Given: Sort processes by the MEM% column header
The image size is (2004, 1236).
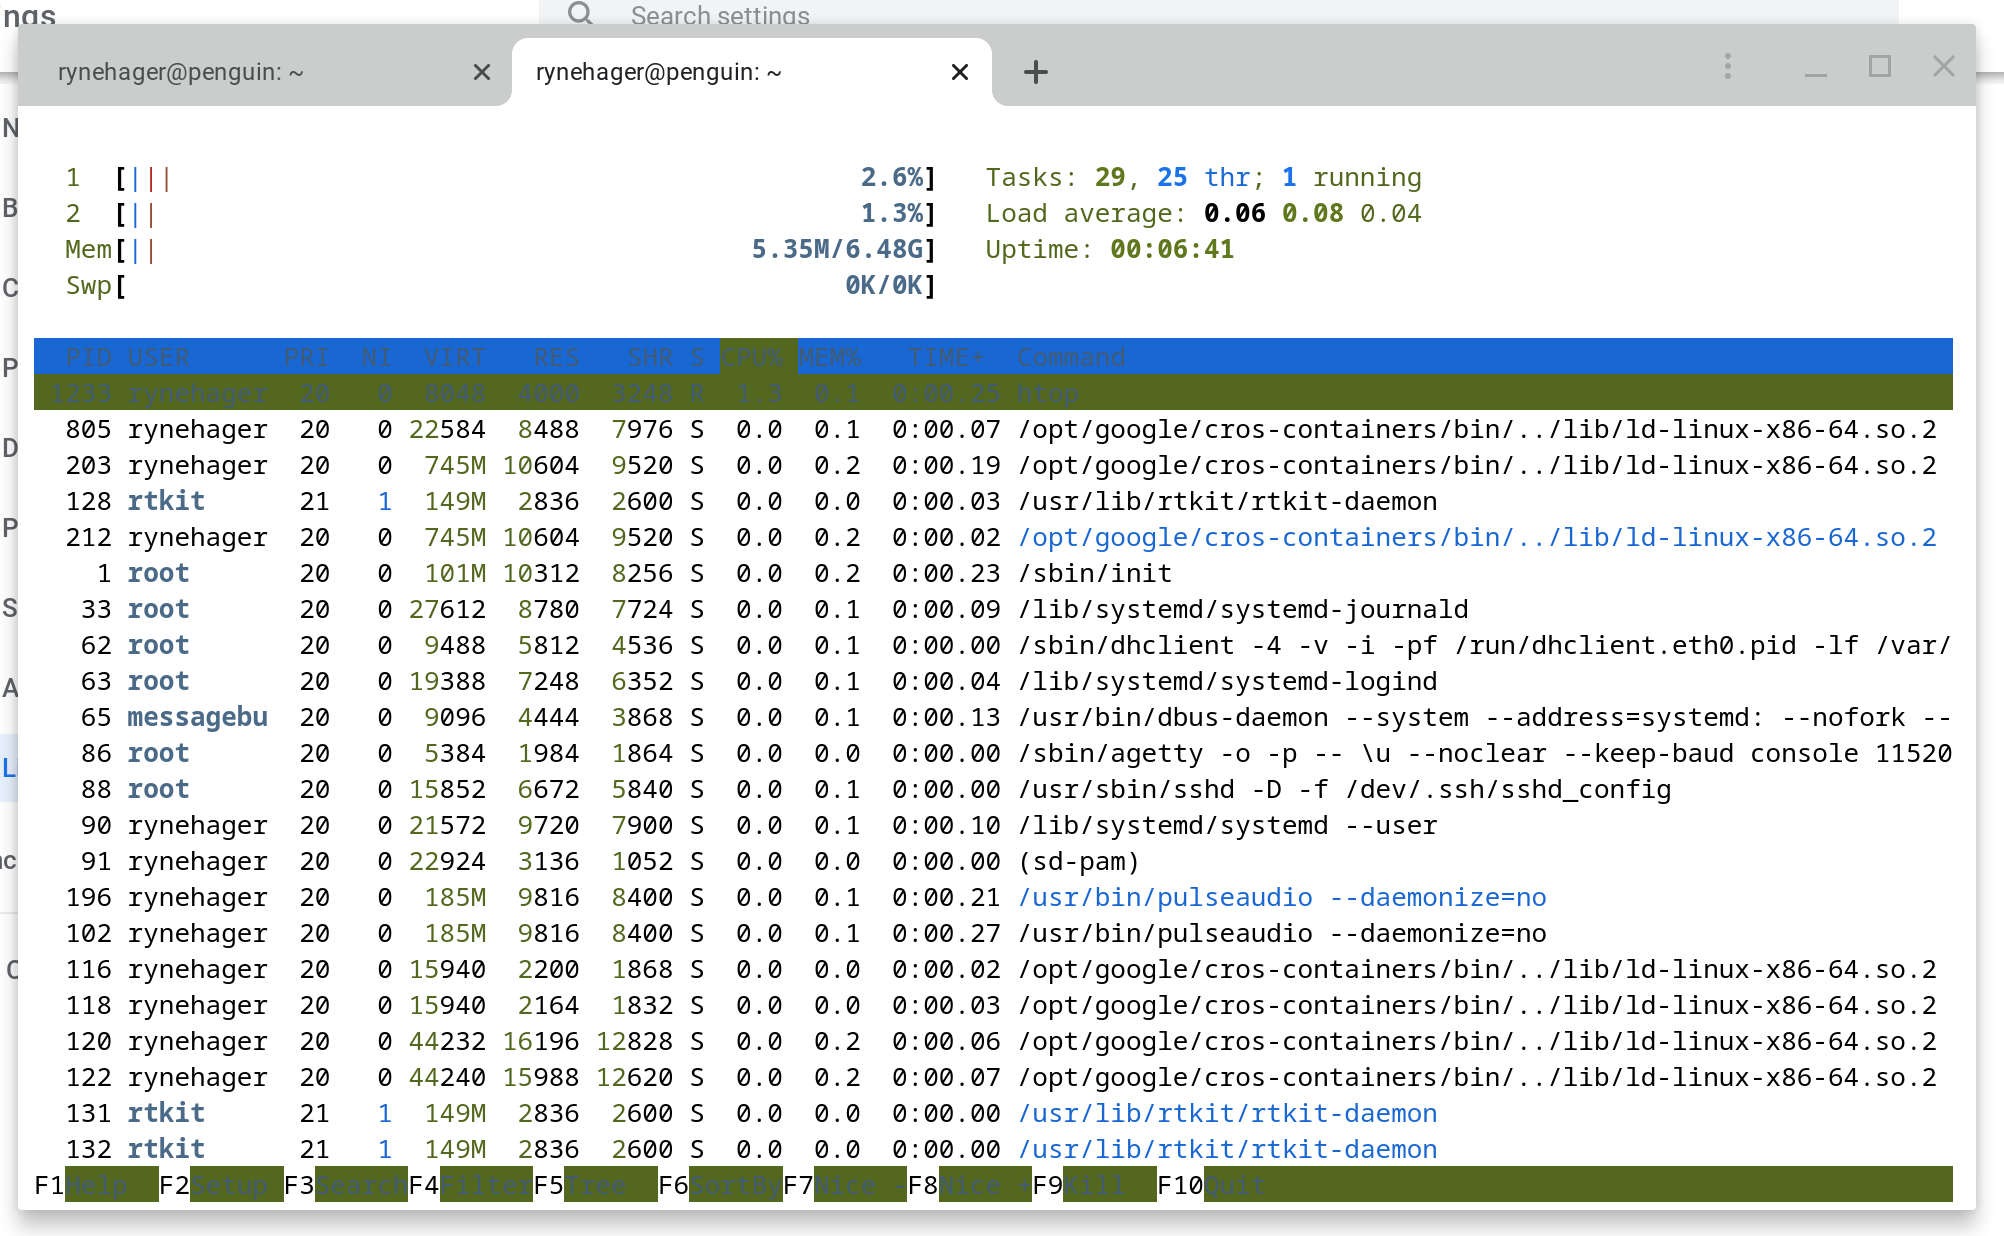Looking at the screenshot, I should click(x=830, y=357).
